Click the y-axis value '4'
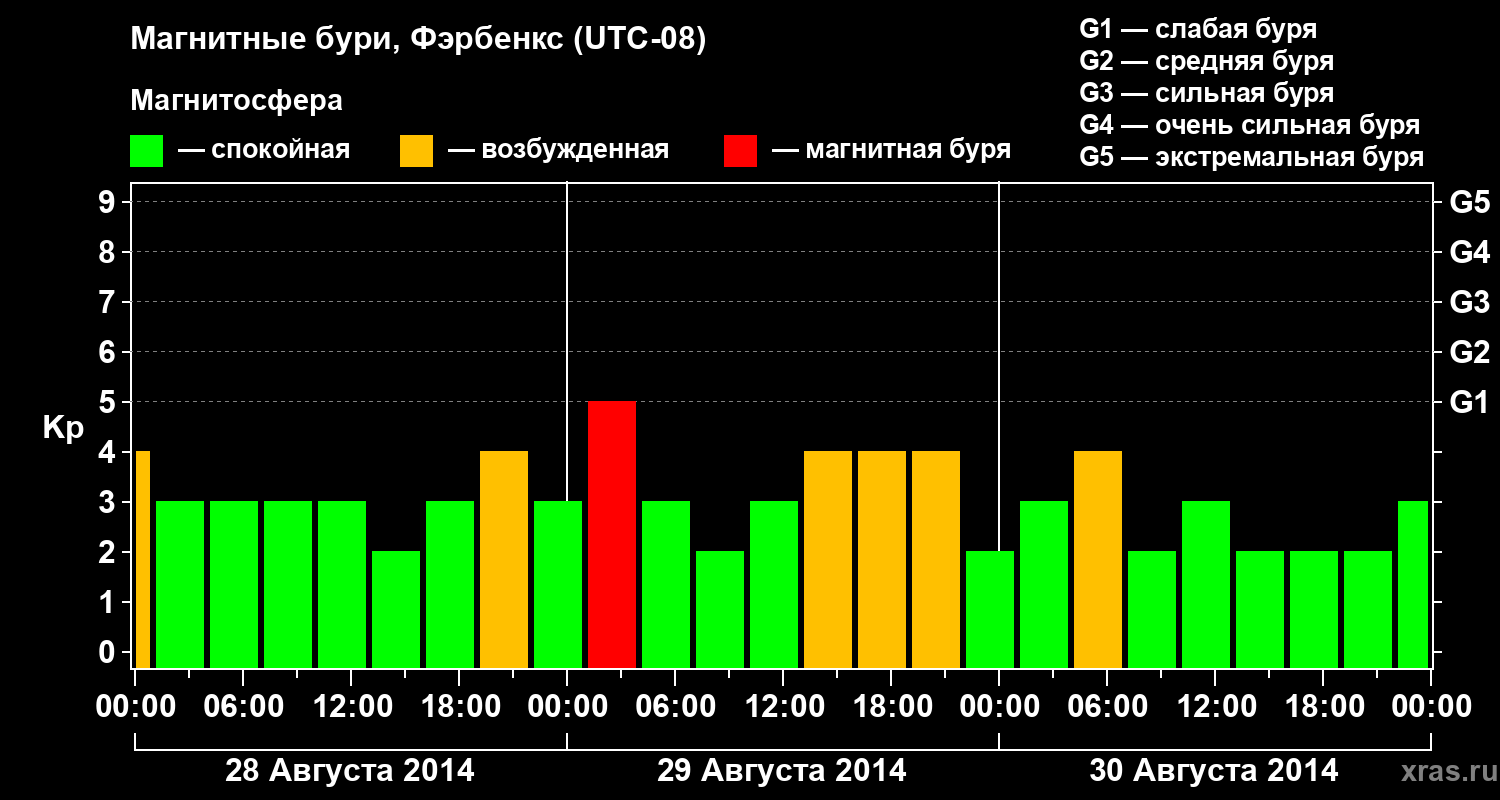 (109, 452)
